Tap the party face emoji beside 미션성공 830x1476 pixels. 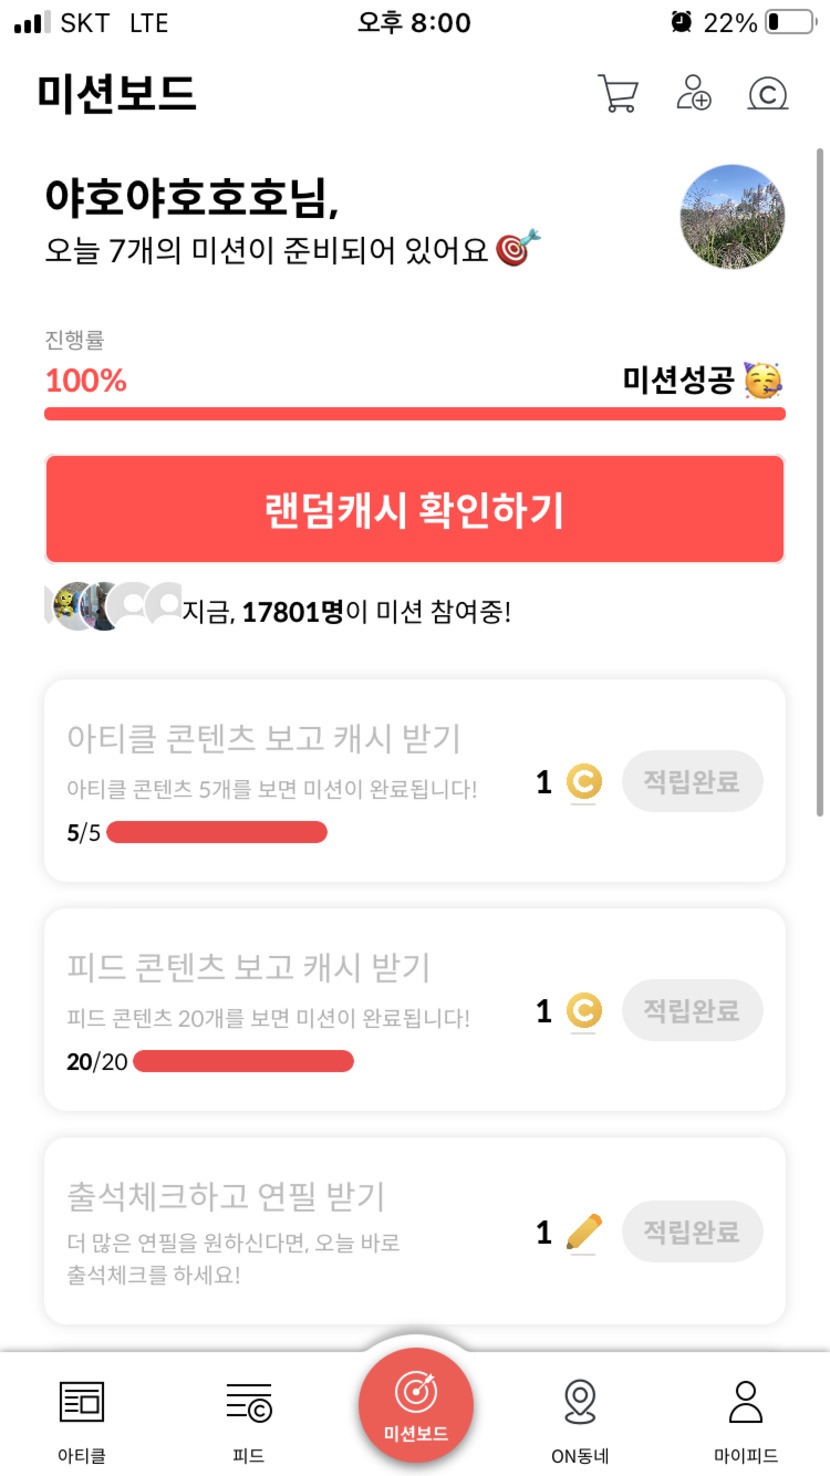tap(764, 380)
